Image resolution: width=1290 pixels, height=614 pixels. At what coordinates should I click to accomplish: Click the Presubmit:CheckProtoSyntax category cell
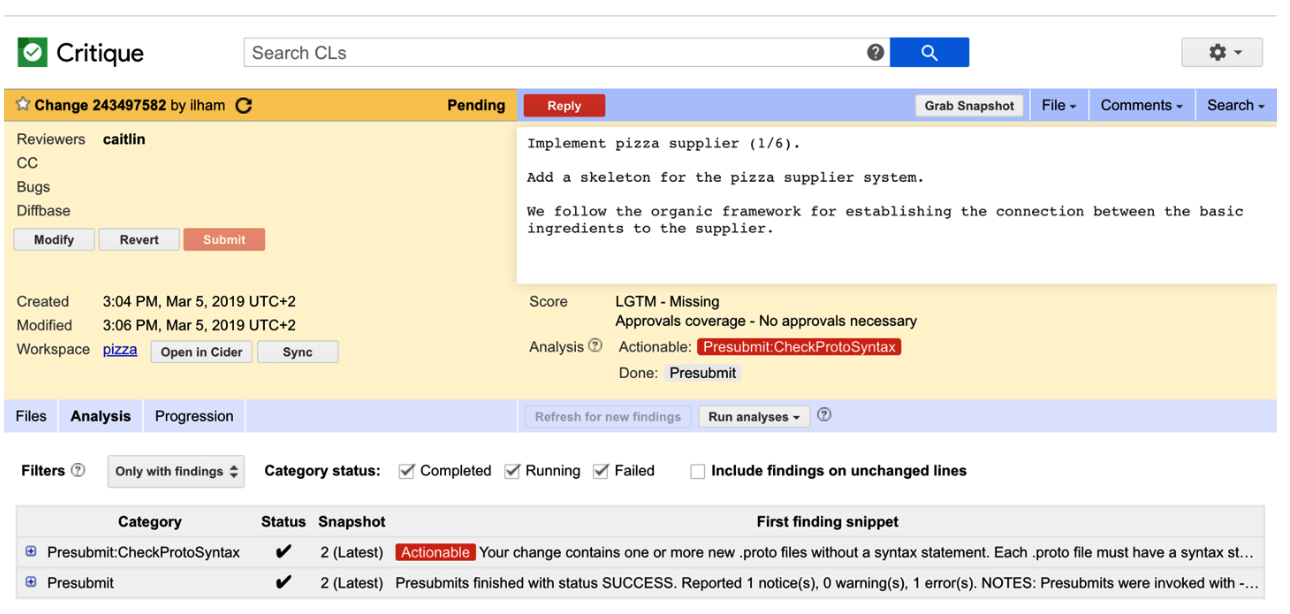(x=143, y=552)
